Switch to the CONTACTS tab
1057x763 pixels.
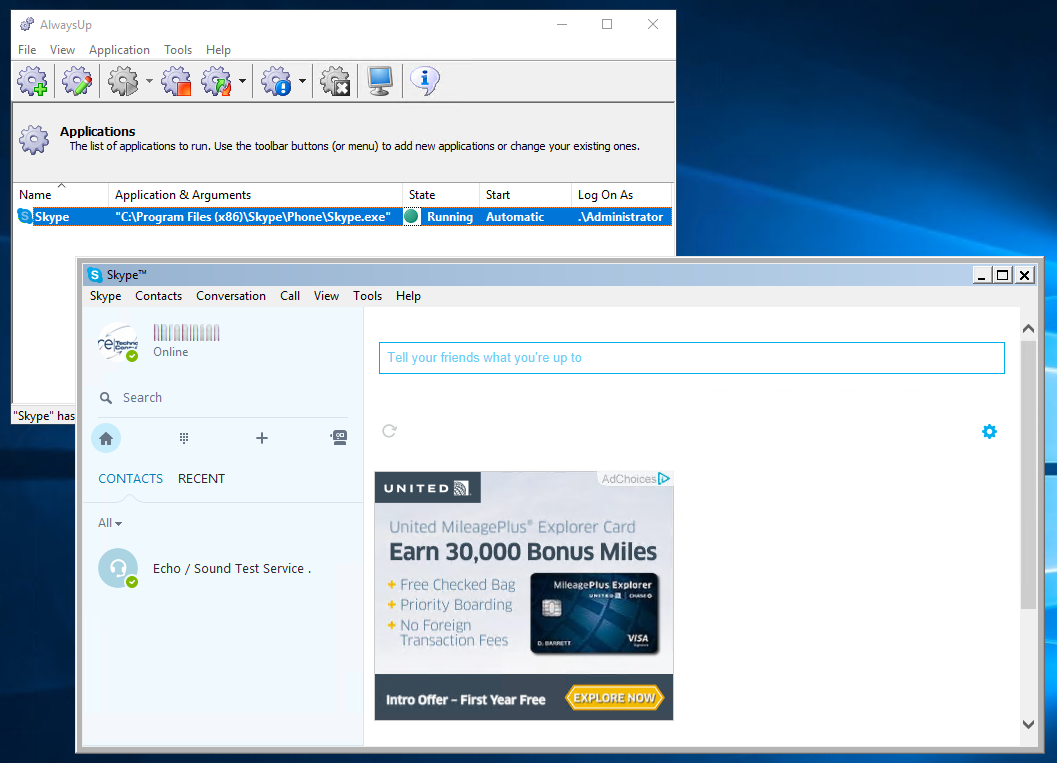click(x=131, y=479)
